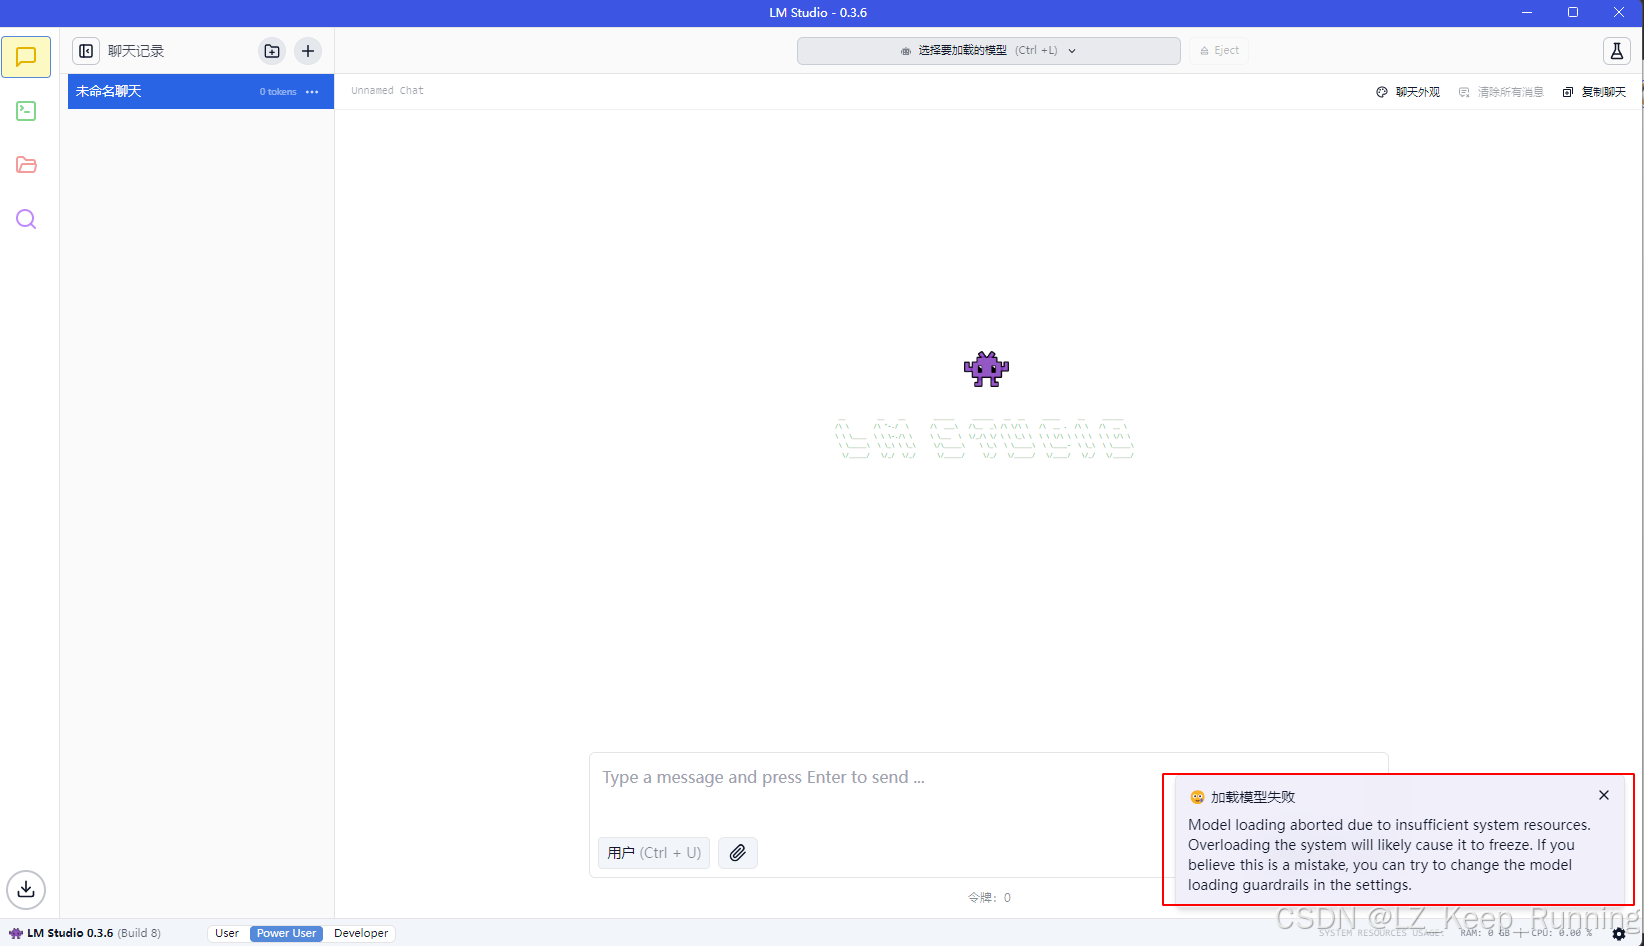Attach a file with paperclip icon

click(x=738, y=853)
